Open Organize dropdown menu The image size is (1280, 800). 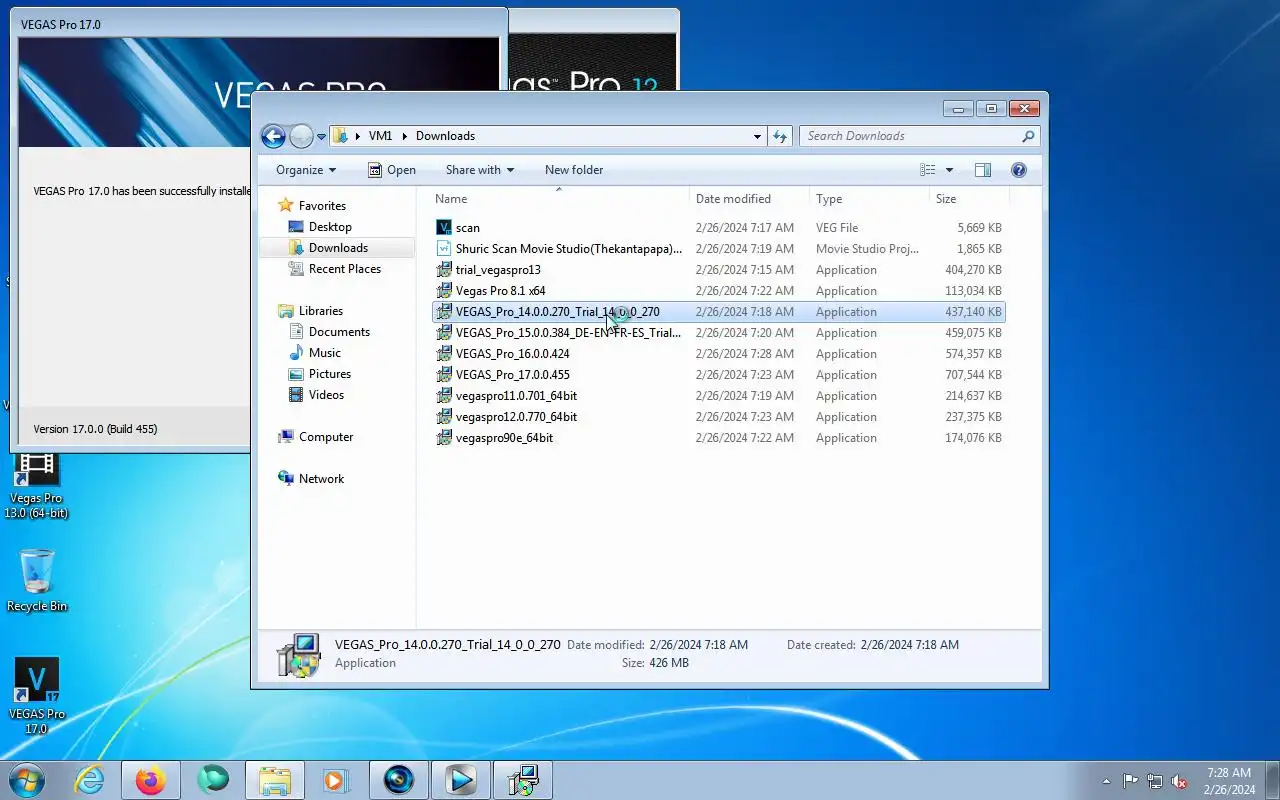(x=306, y=170)
